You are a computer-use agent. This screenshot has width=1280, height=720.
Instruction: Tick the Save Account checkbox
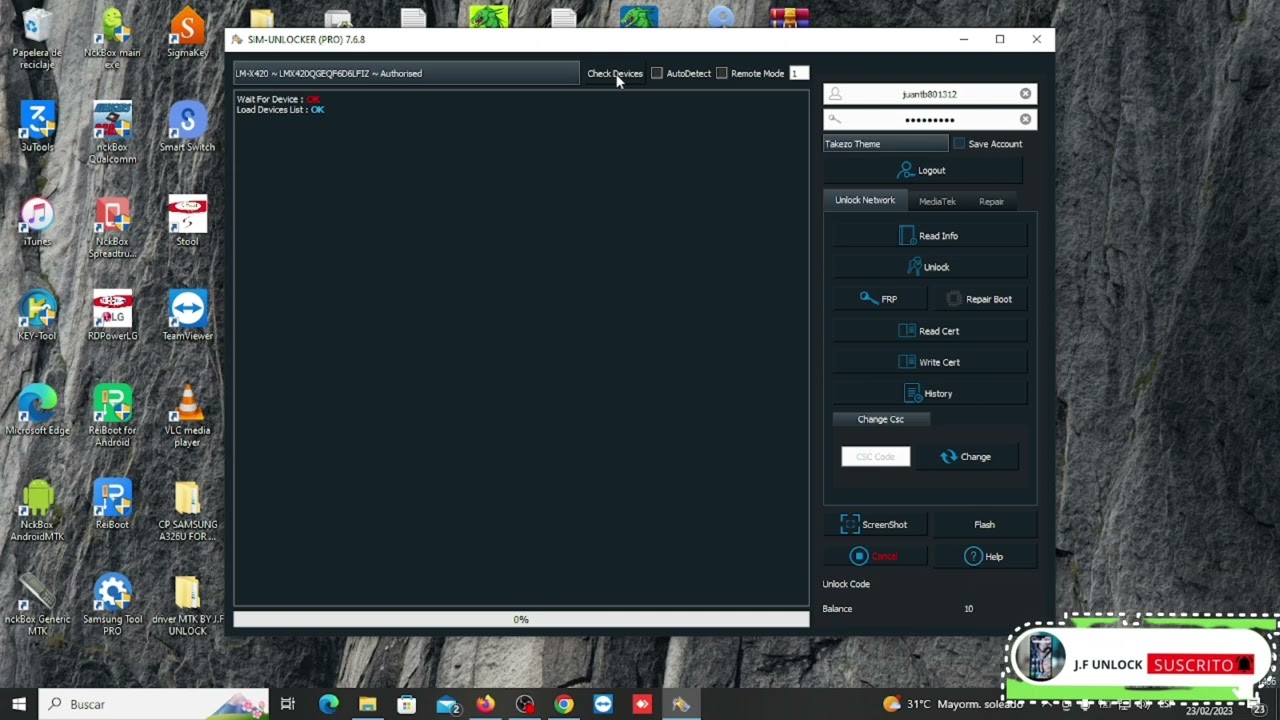pos(959,144)
